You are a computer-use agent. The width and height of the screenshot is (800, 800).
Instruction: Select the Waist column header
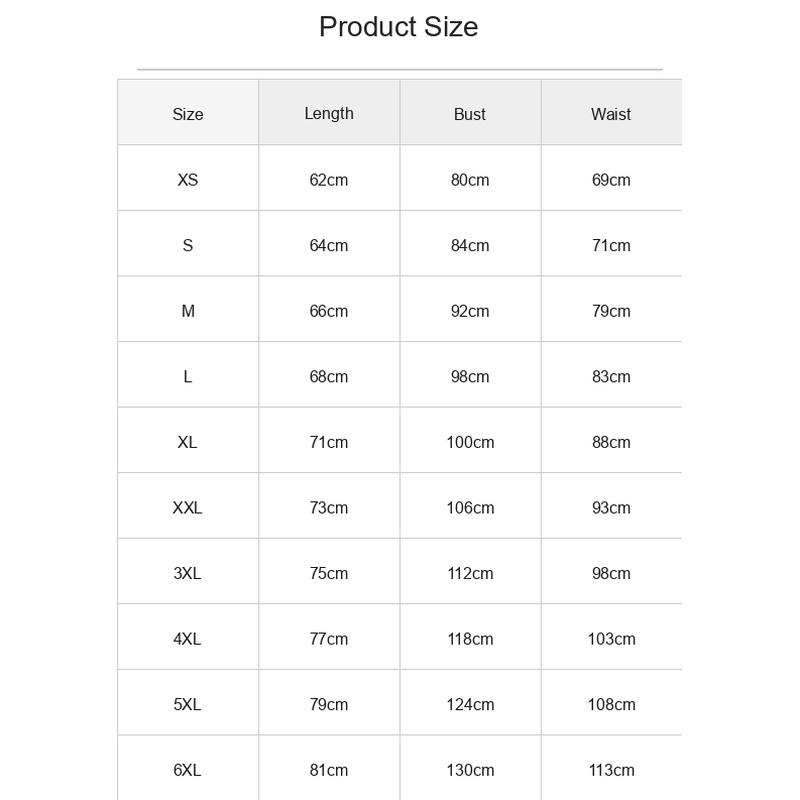click(x=611, y=114)
